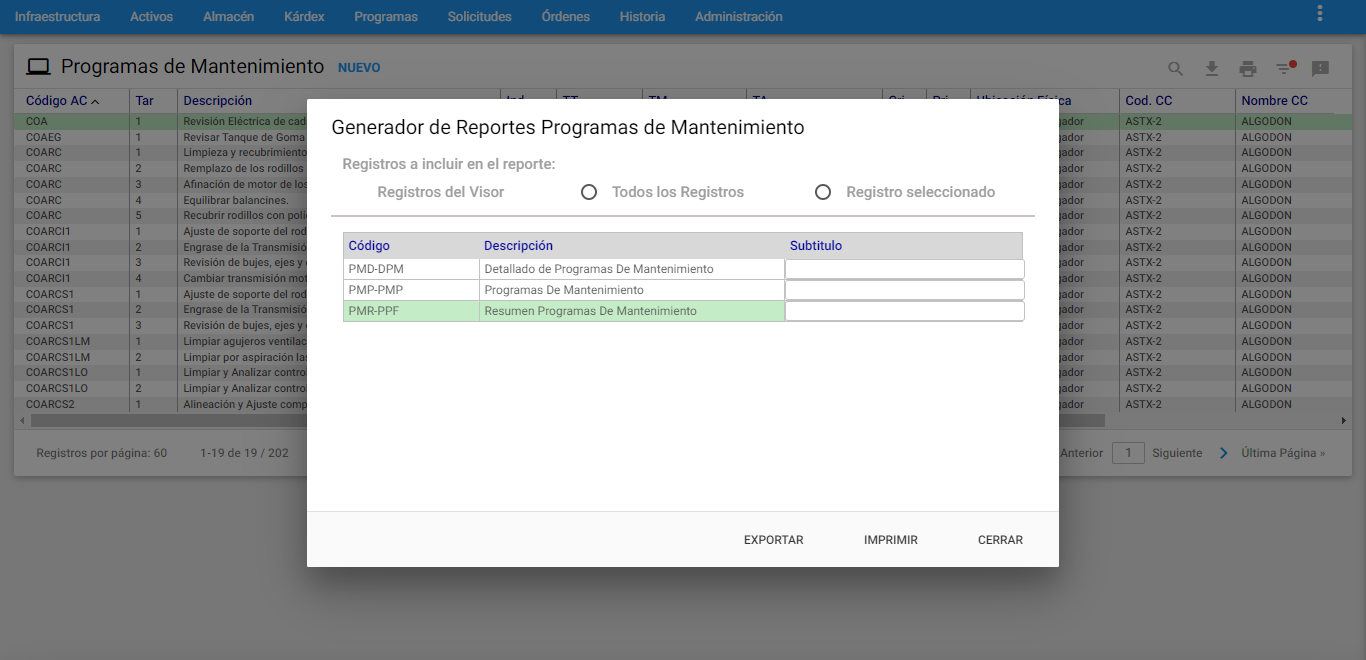Click the Anterior pagination text

pyautogui.click(x=1081, y=453)
